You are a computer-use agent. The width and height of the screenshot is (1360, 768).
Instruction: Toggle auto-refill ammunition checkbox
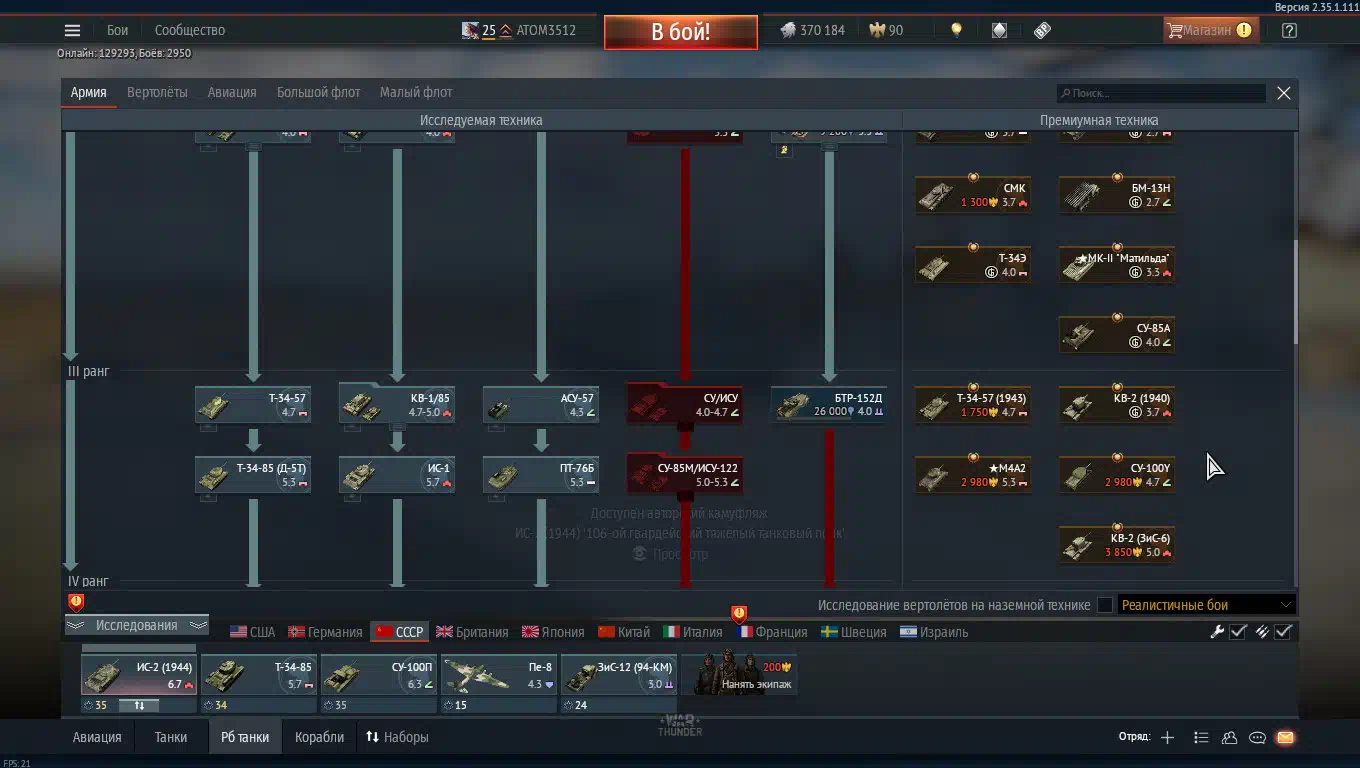coord(1284,631)
